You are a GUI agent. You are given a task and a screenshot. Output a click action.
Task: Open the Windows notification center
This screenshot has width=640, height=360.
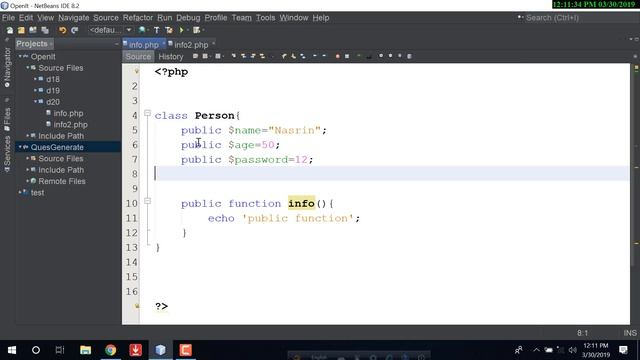(x=623, y=350)
